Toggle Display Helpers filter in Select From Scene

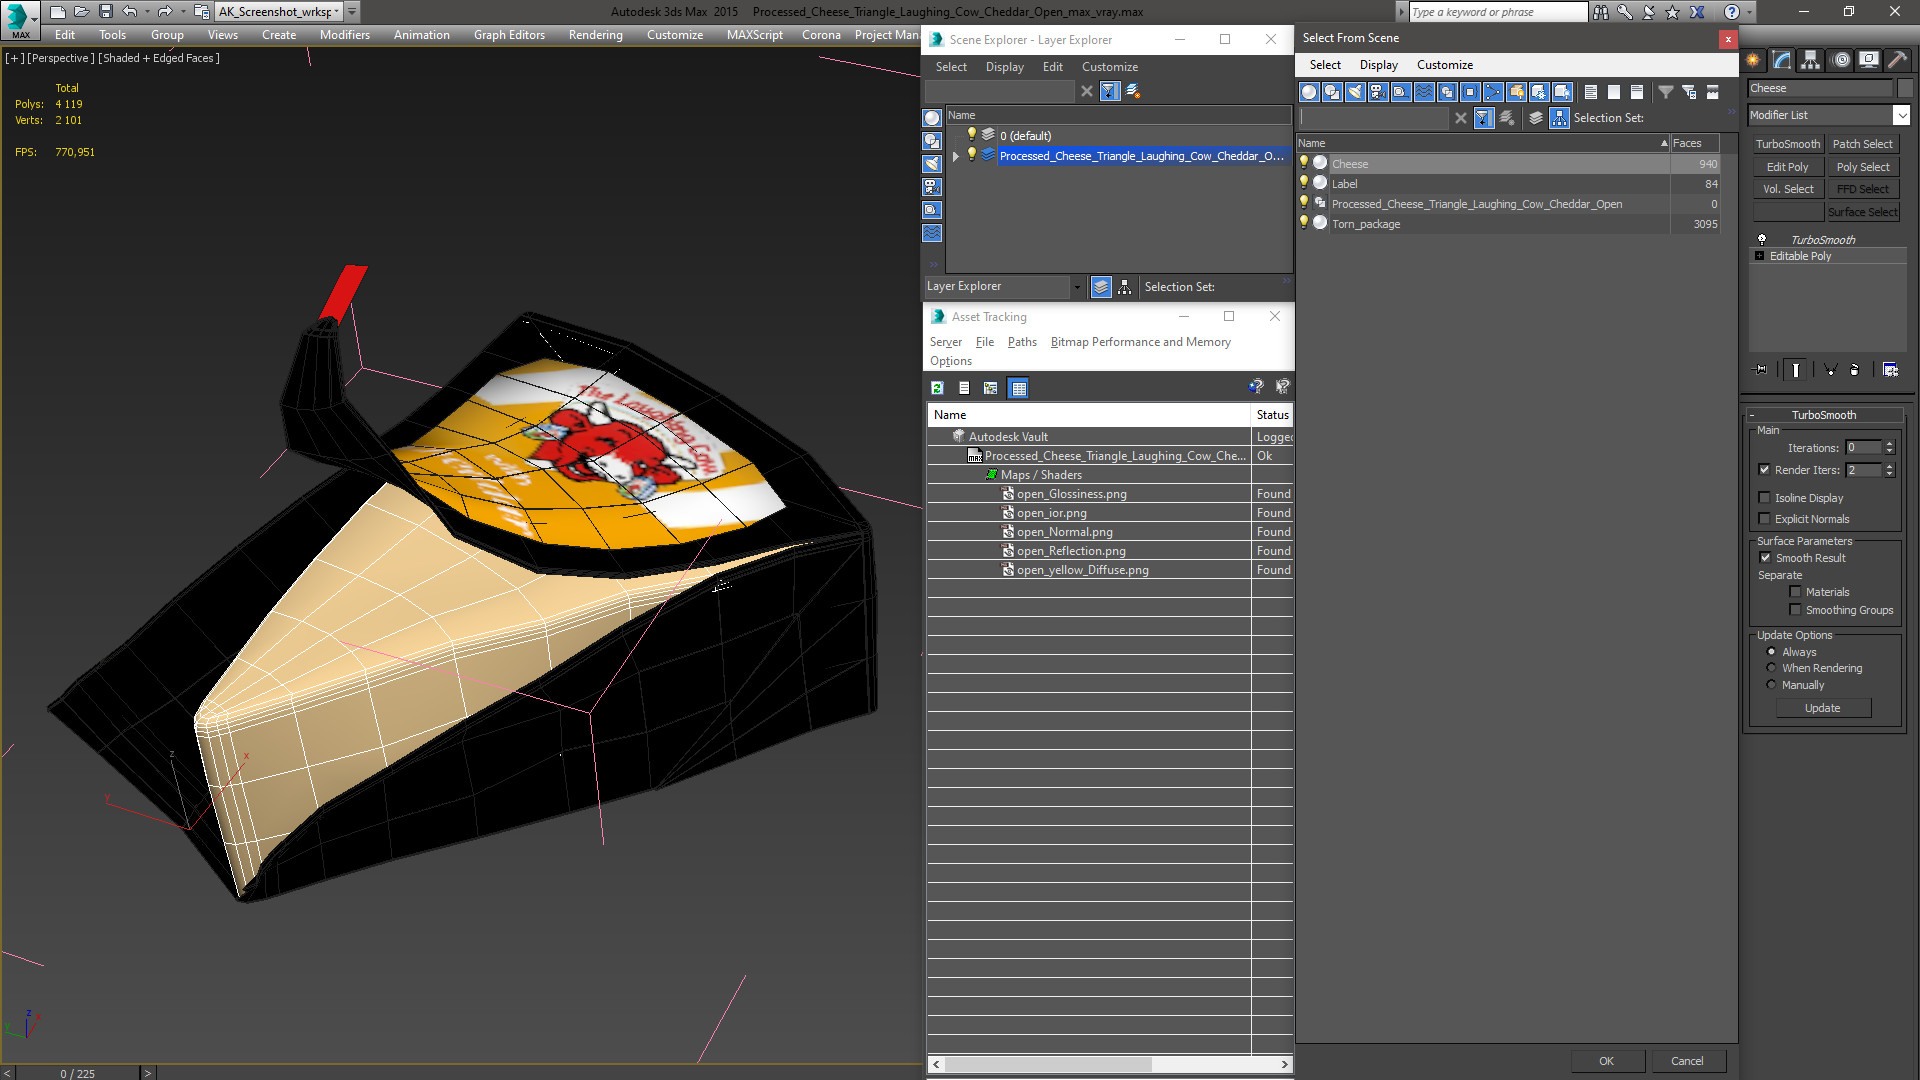click(x=1401, y=92)
